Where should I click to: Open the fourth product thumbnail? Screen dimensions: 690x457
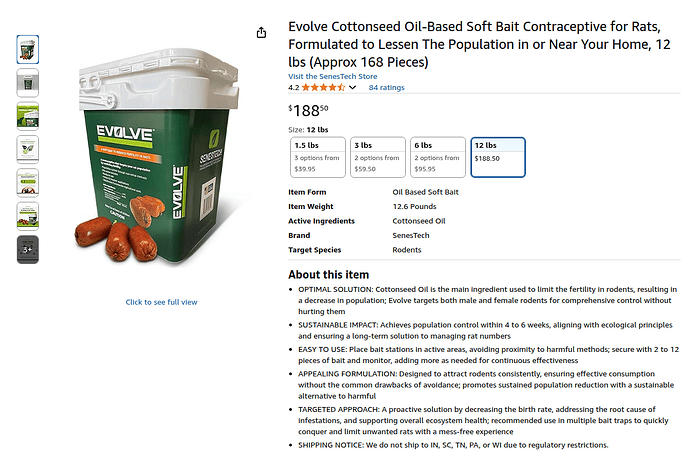(28, 149)
